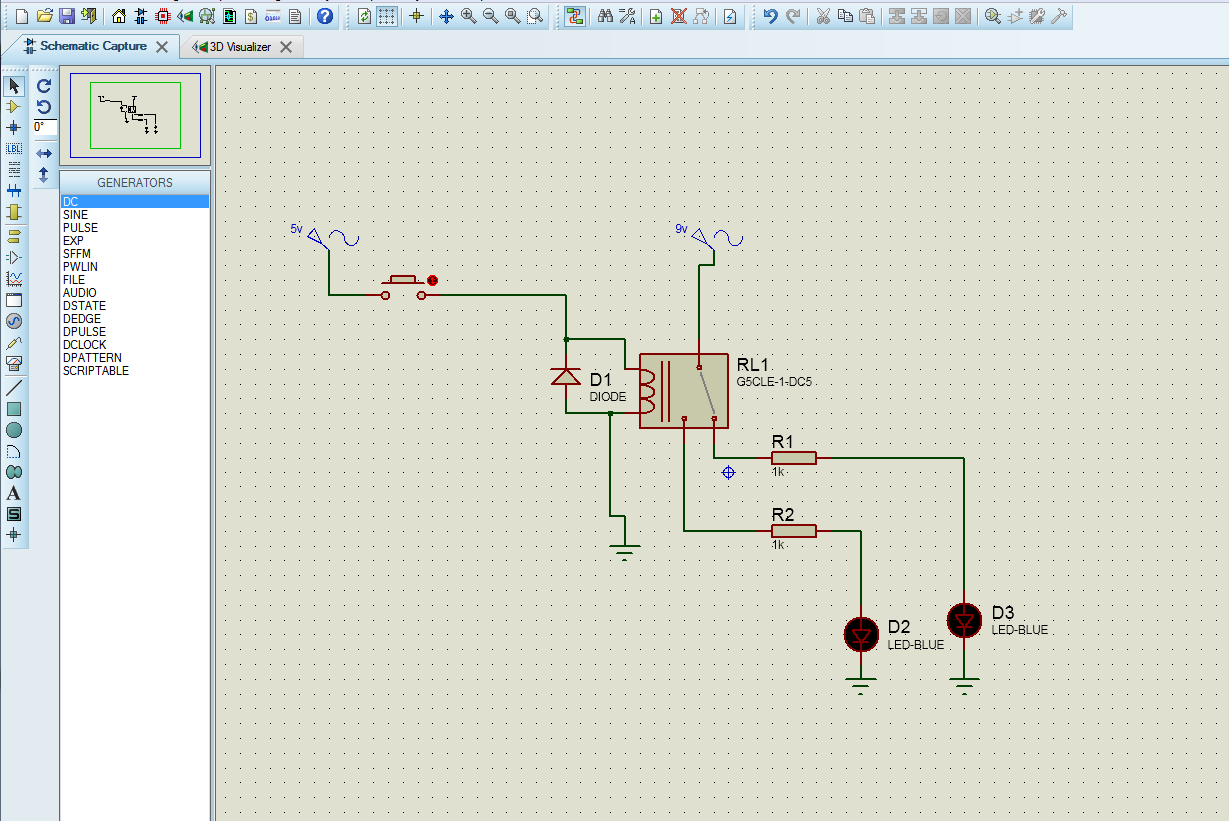Select the DCLOCK generator
The image size is (1229, 821).
135,345
